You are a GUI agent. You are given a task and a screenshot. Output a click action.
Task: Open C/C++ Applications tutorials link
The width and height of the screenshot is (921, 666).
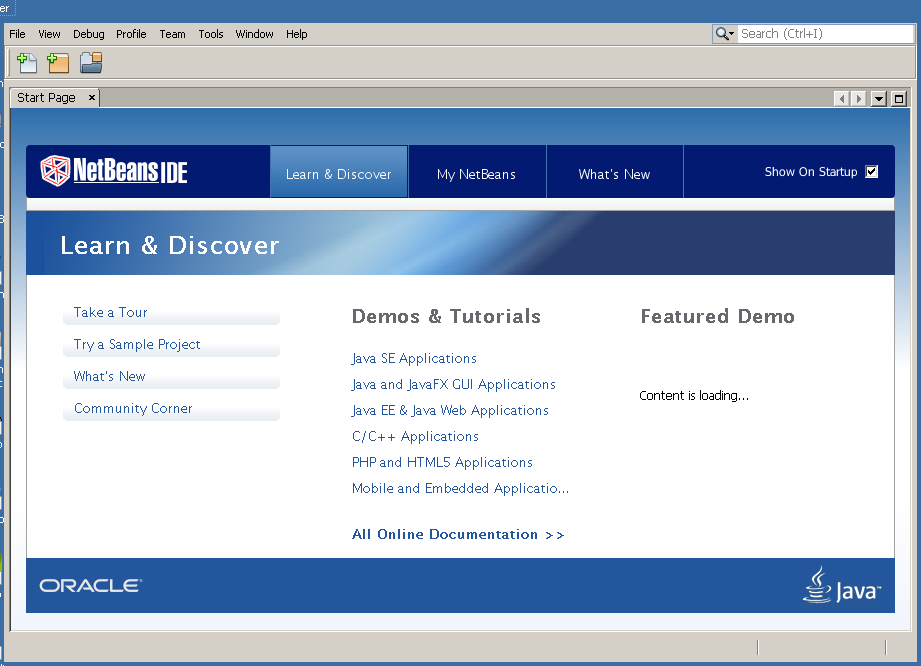click(415, 436)
